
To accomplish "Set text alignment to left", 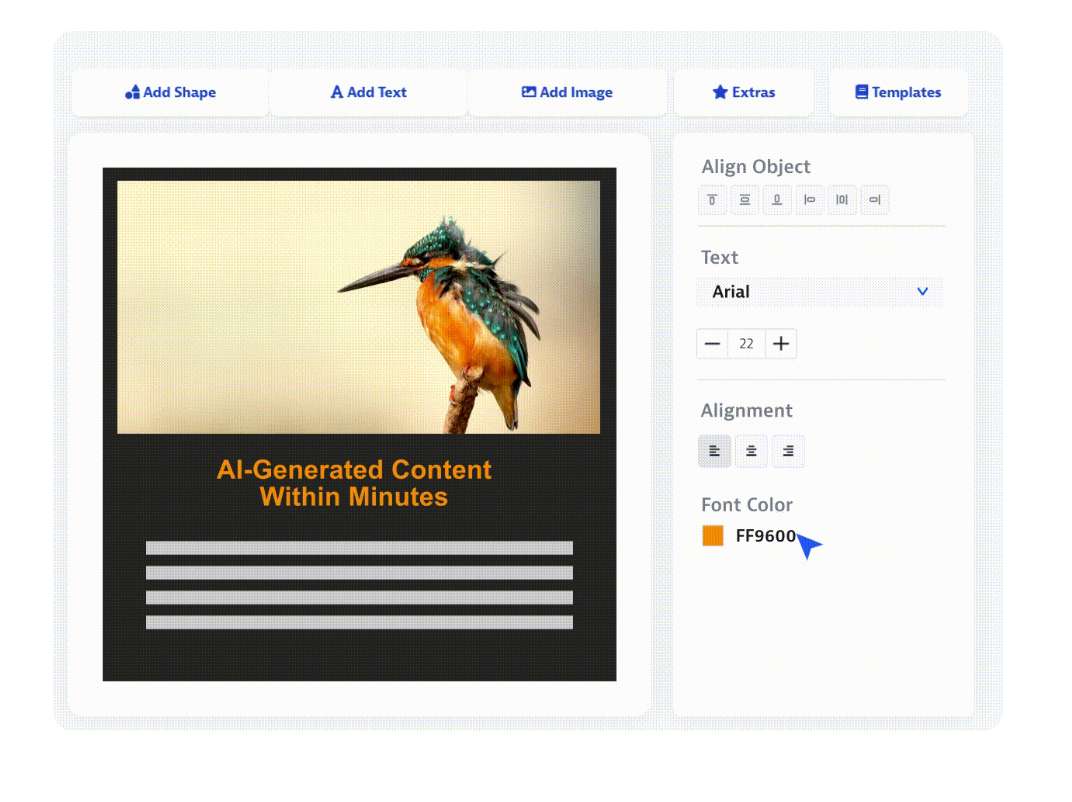I will [714, 452].
